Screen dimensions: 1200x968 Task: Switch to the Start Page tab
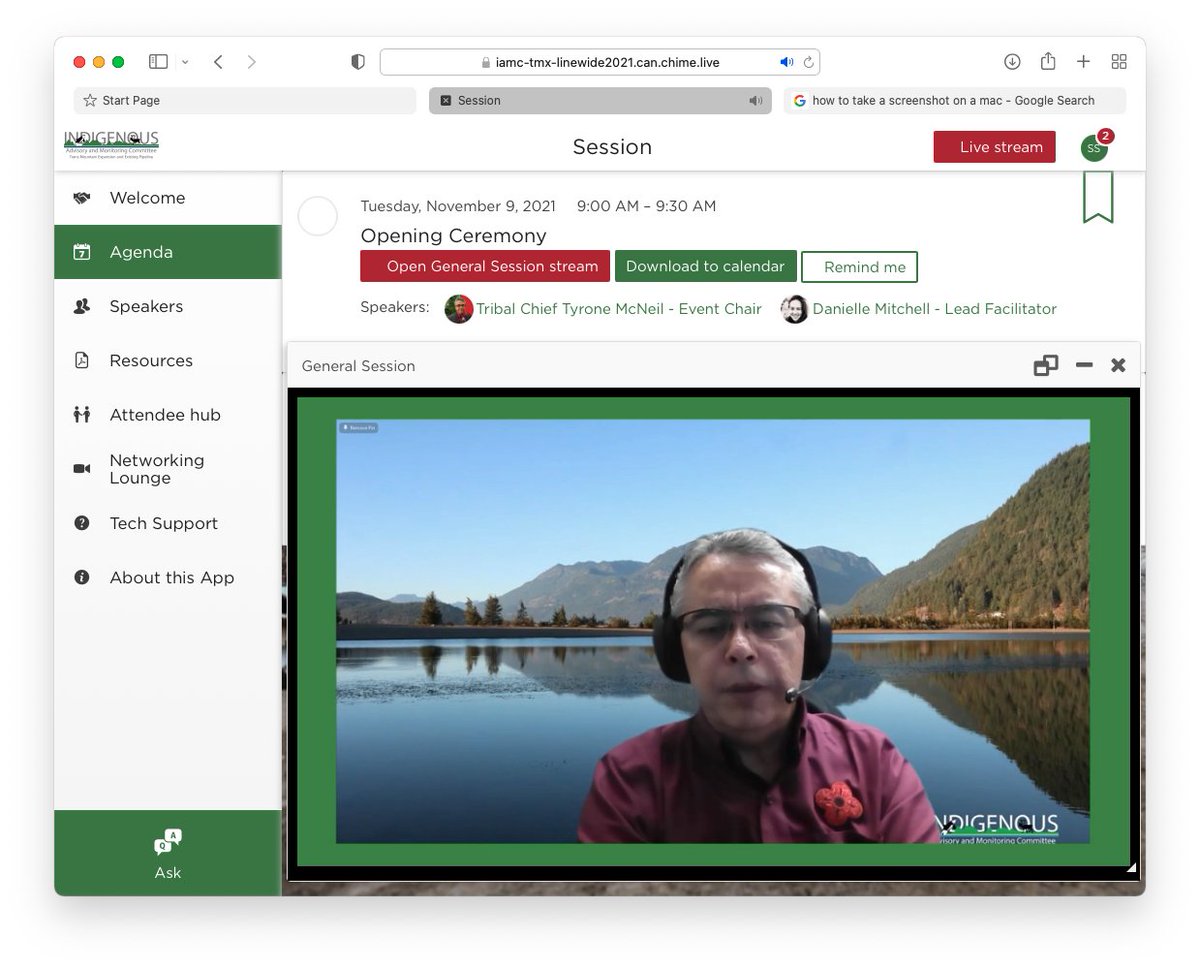click(244, 100)
